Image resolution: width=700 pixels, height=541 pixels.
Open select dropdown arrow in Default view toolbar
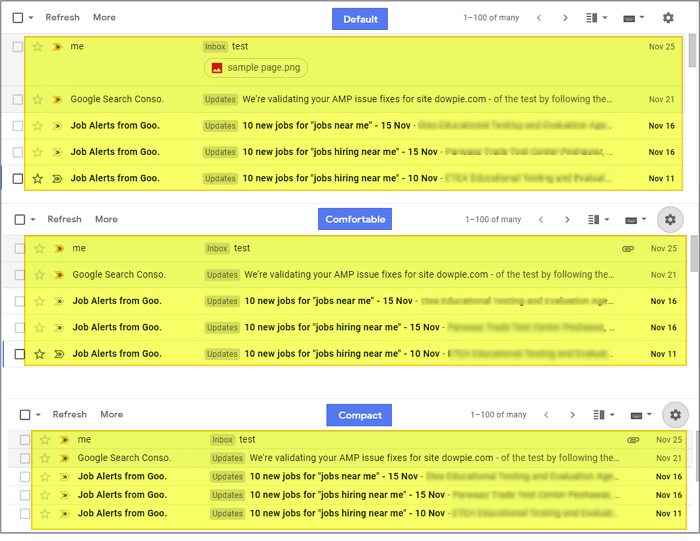[x=31, y=18]
